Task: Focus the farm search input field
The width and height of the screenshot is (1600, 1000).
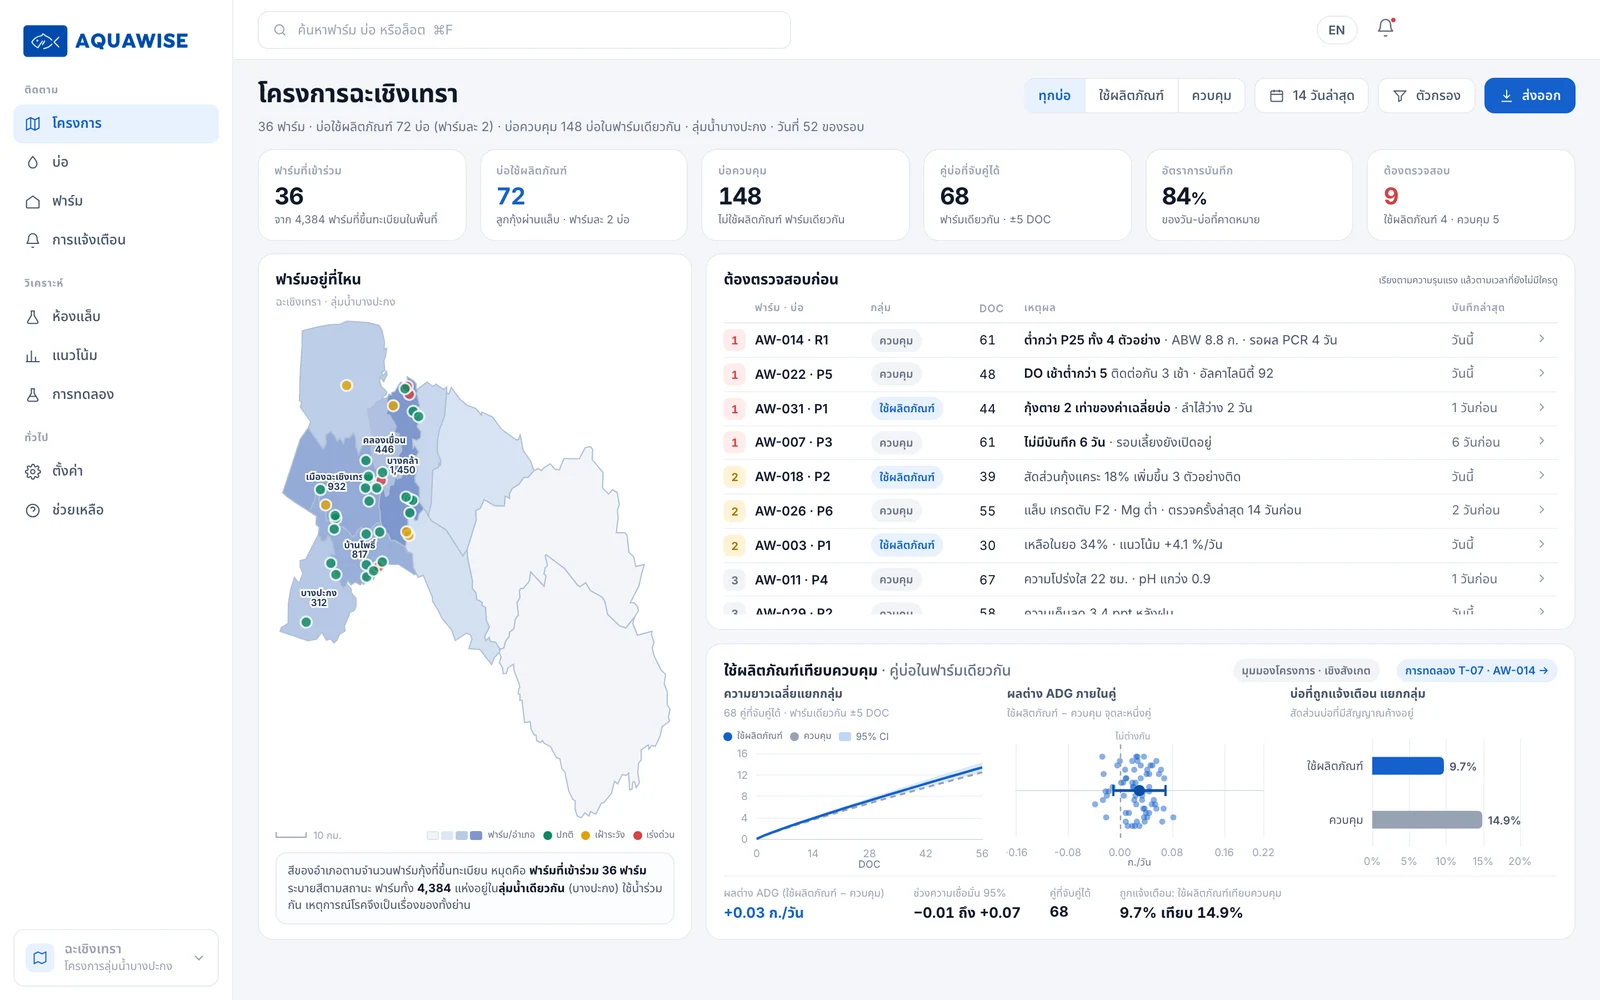Action: click(x=524, y=30)
